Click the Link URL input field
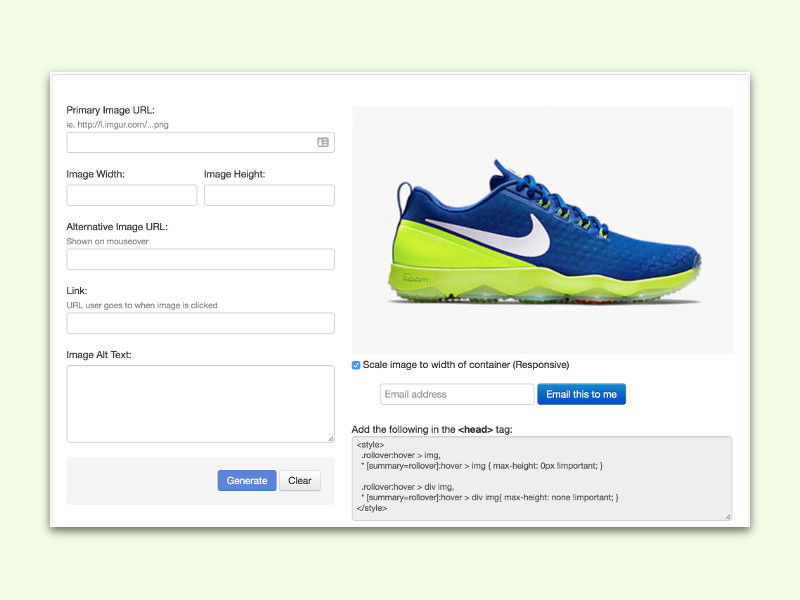 (201, 323)
